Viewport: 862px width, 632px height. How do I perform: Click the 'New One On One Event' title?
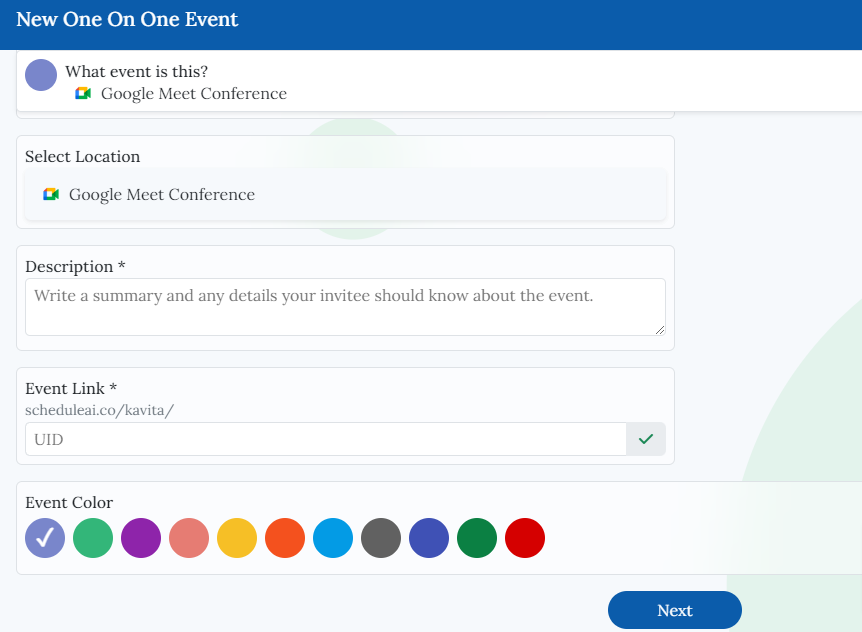[x=127, y=19]
